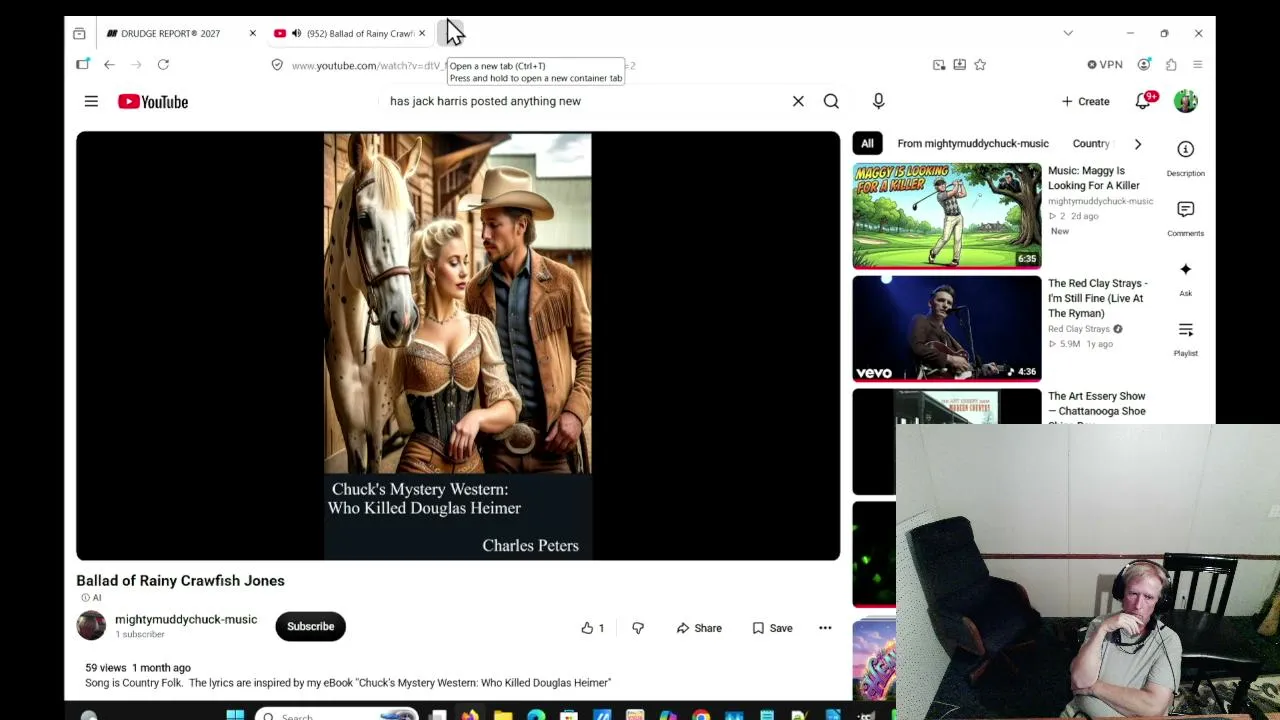Go back to the previous page
Screen dimensions: 1280x720
tap(109, 65)
